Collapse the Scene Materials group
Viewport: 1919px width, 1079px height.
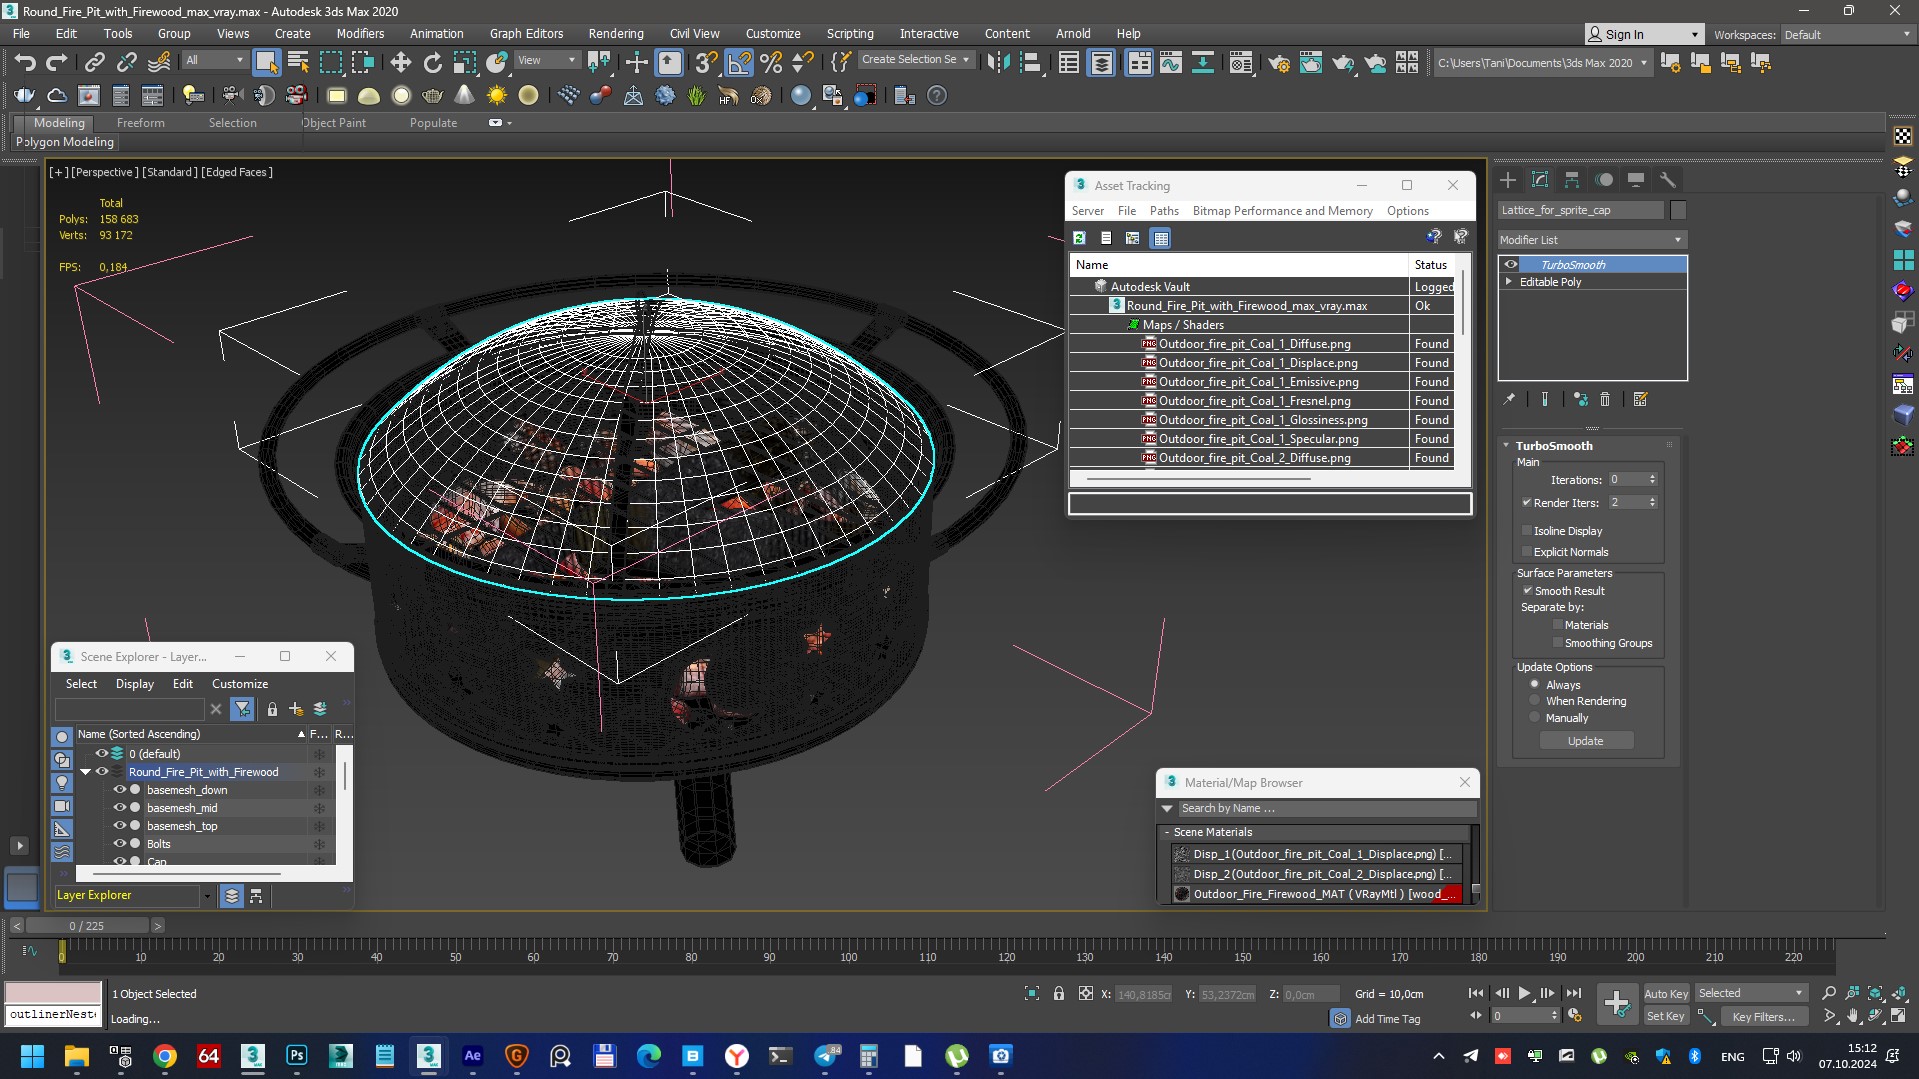tap(1167, 832)
